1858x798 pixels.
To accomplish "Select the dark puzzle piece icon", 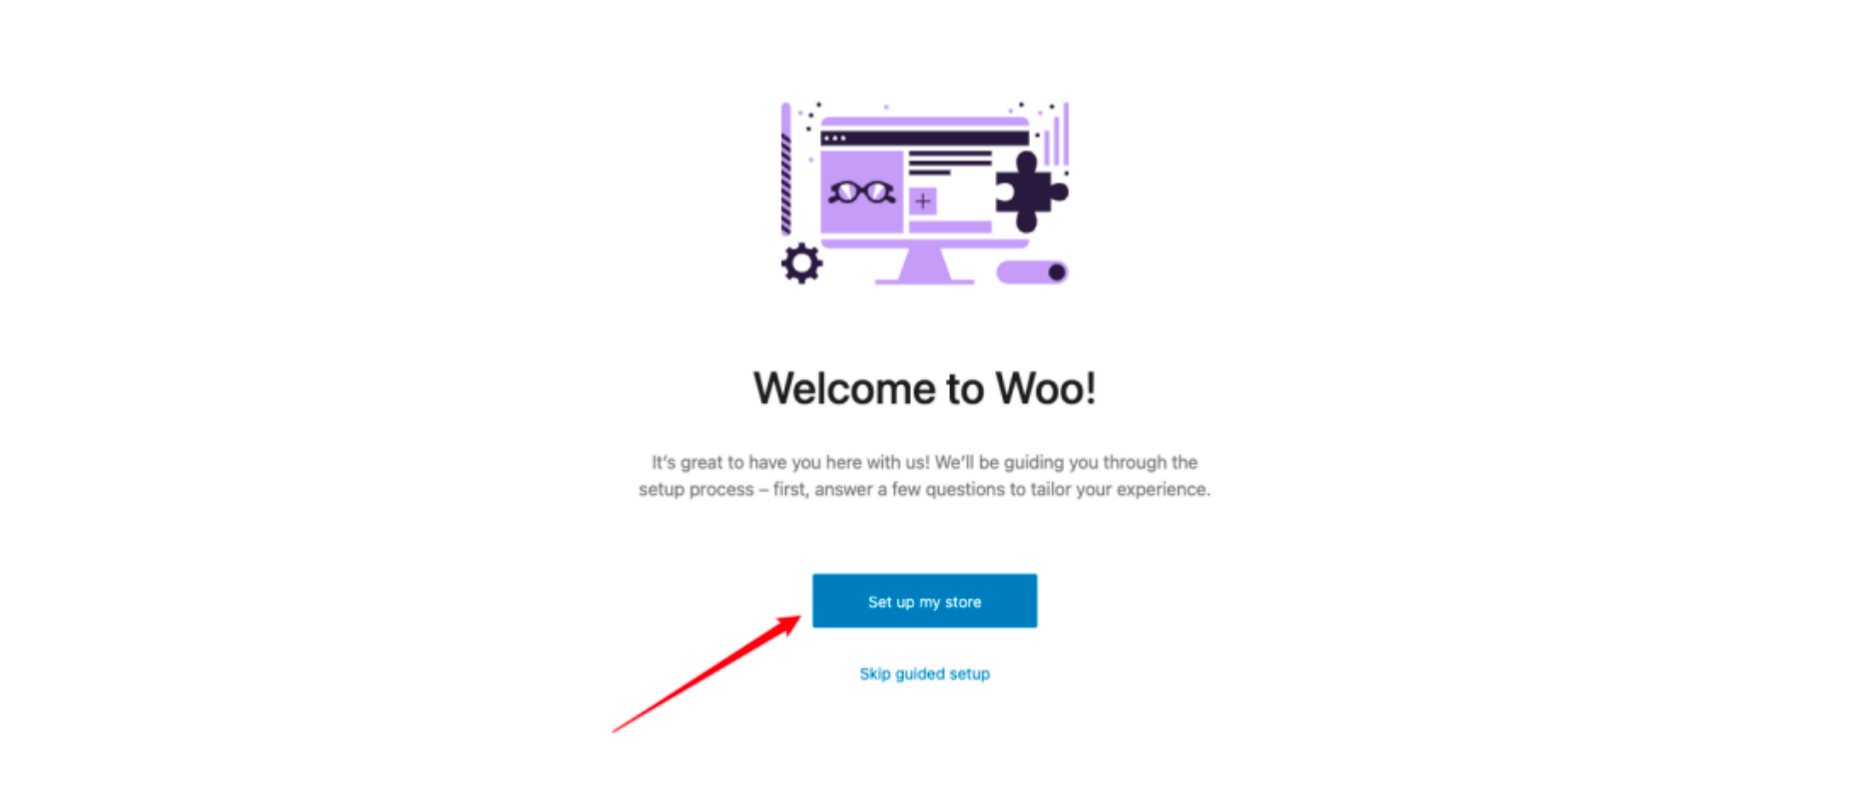I will click(1031, 191).
